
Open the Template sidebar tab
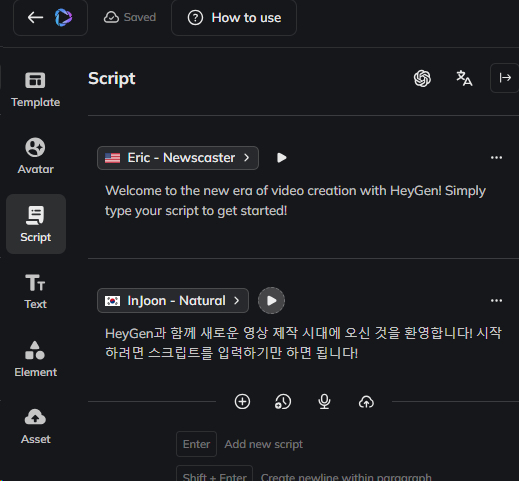36,90
